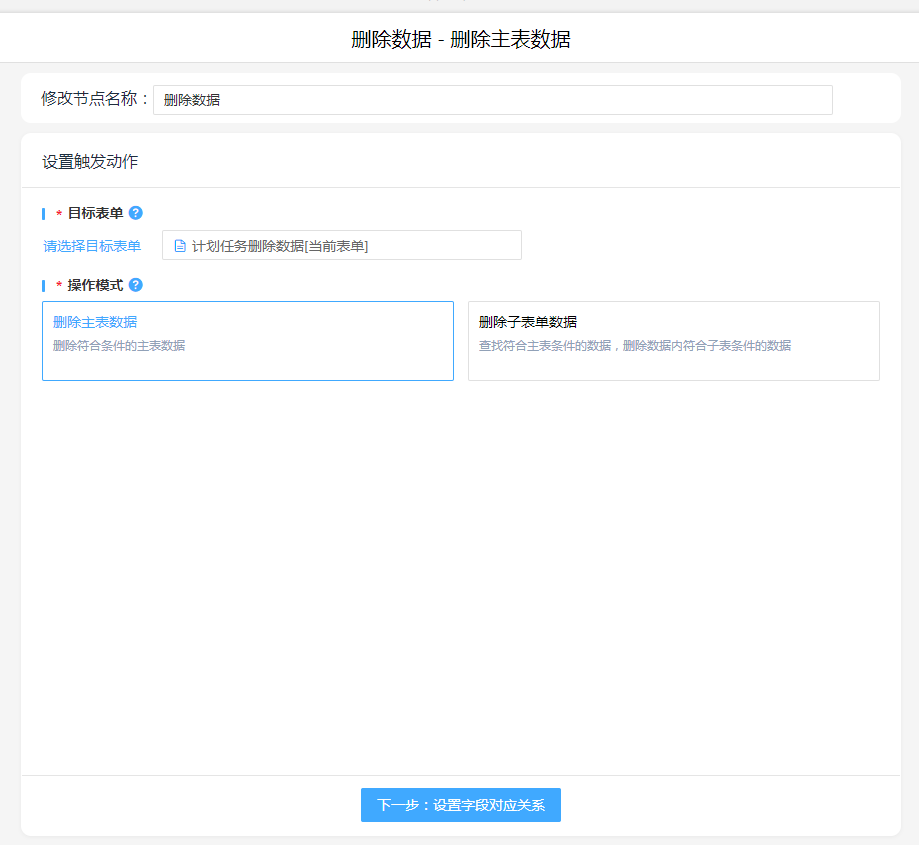Image resolution: width=919 pixels, height=845 pixels.
Task: Select the 删除子表单数据 operation mode card
Action: click(x=673, y=341)
